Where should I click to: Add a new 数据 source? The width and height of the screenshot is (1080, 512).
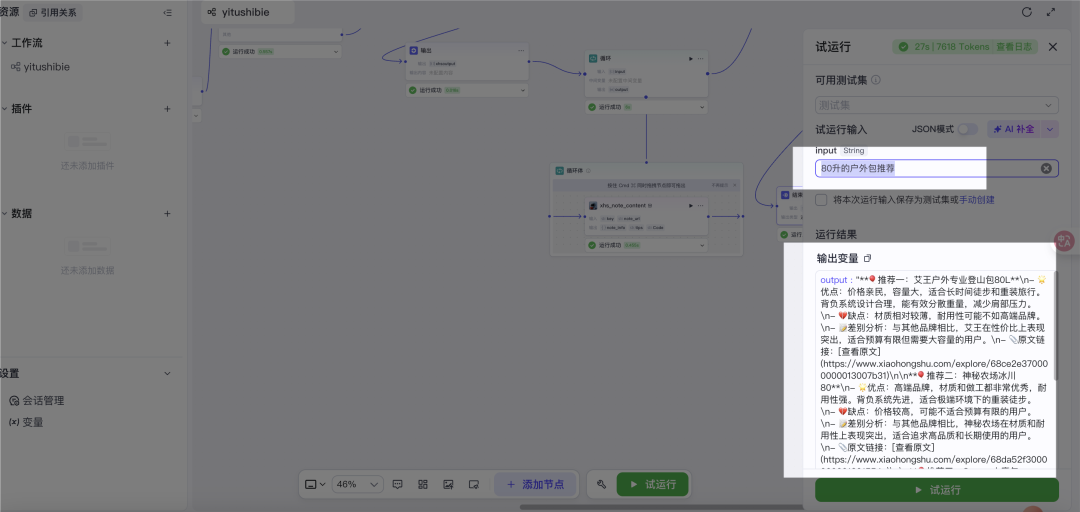[167, 214]
